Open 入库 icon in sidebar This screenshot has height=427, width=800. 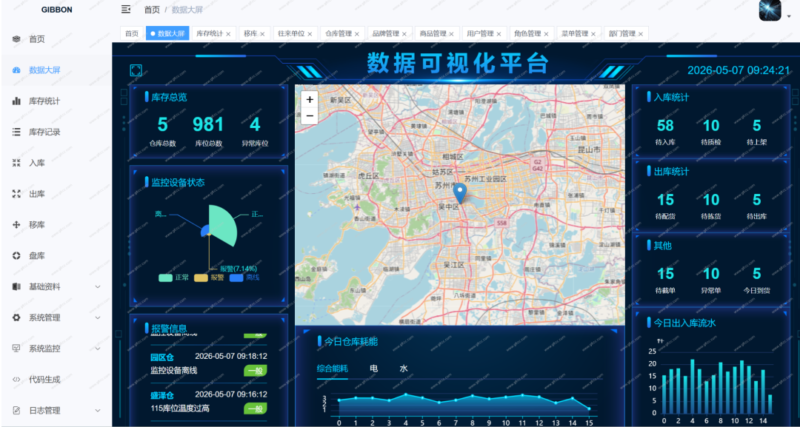(x=16, y=163)
